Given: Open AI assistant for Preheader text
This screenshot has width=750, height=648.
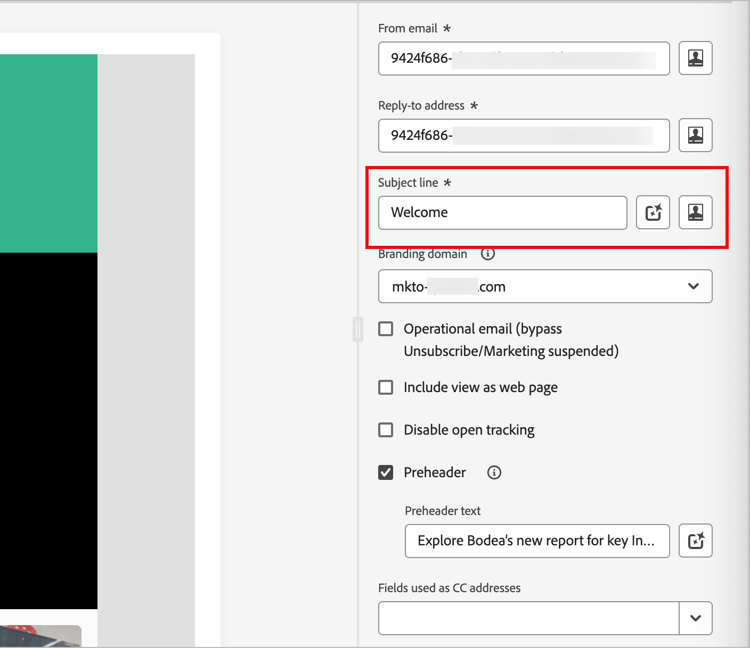Looking at the screenshot, I should [695, 541].
